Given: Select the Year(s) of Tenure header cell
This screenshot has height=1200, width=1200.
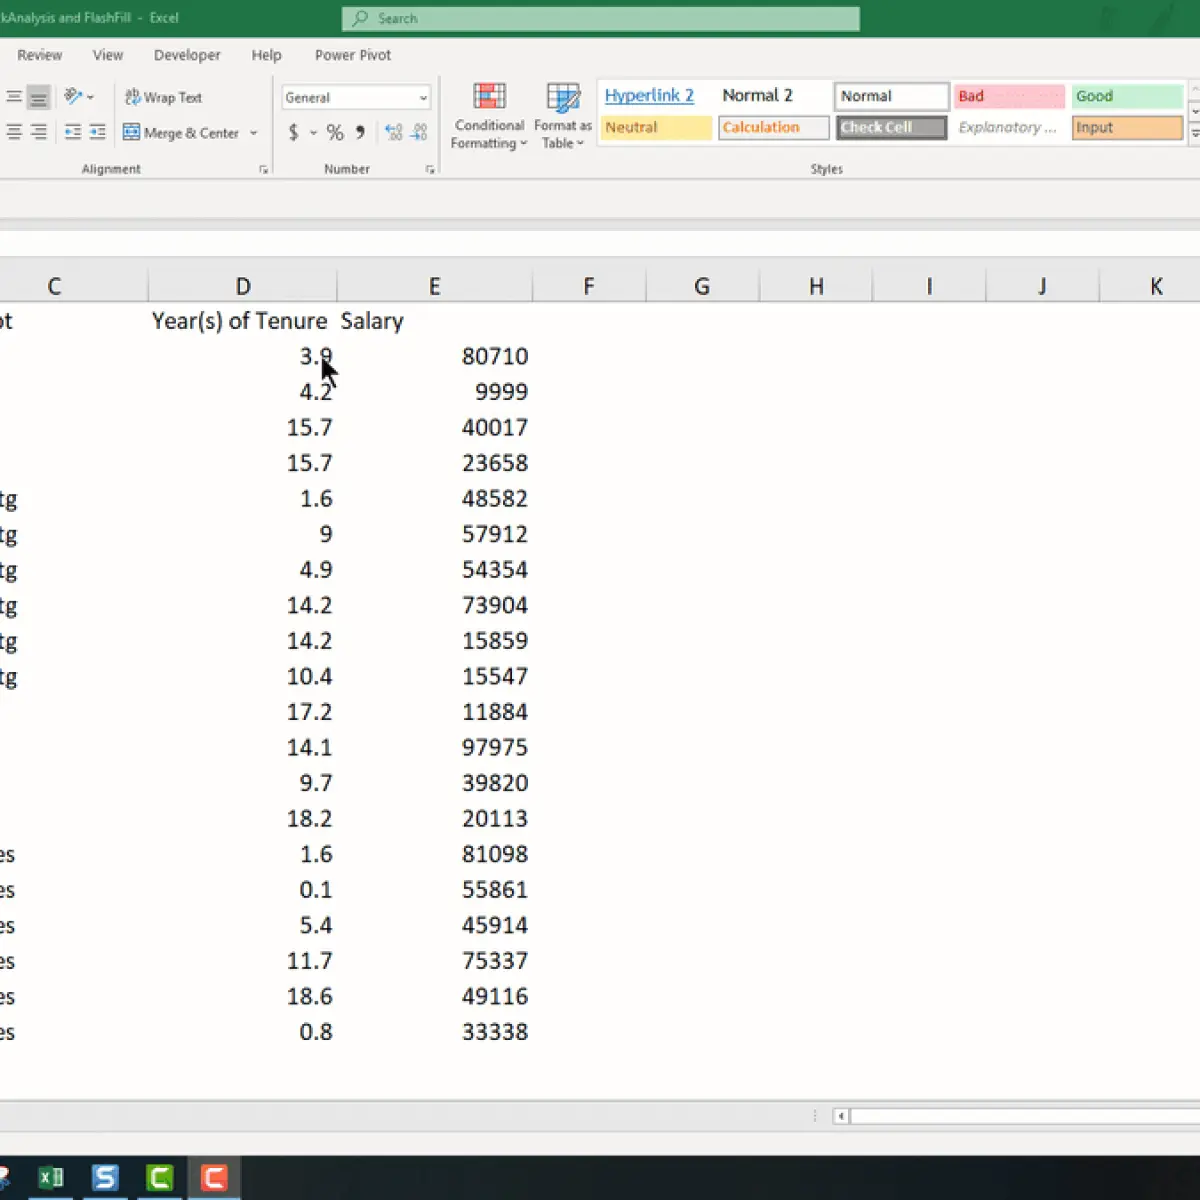Looking at the screenshot, I should (x=243, y=321).
